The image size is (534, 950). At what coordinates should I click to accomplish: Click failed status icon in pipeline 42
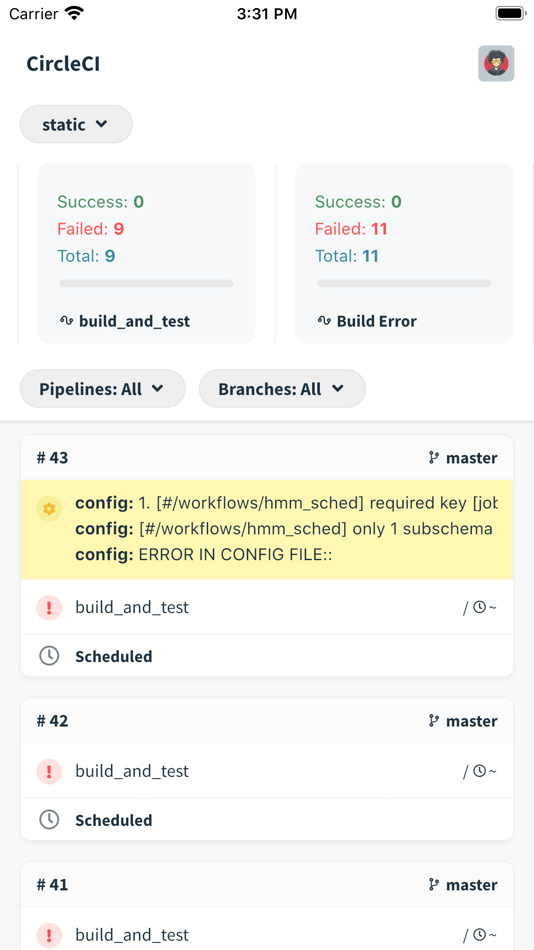(x=49, y=771)
